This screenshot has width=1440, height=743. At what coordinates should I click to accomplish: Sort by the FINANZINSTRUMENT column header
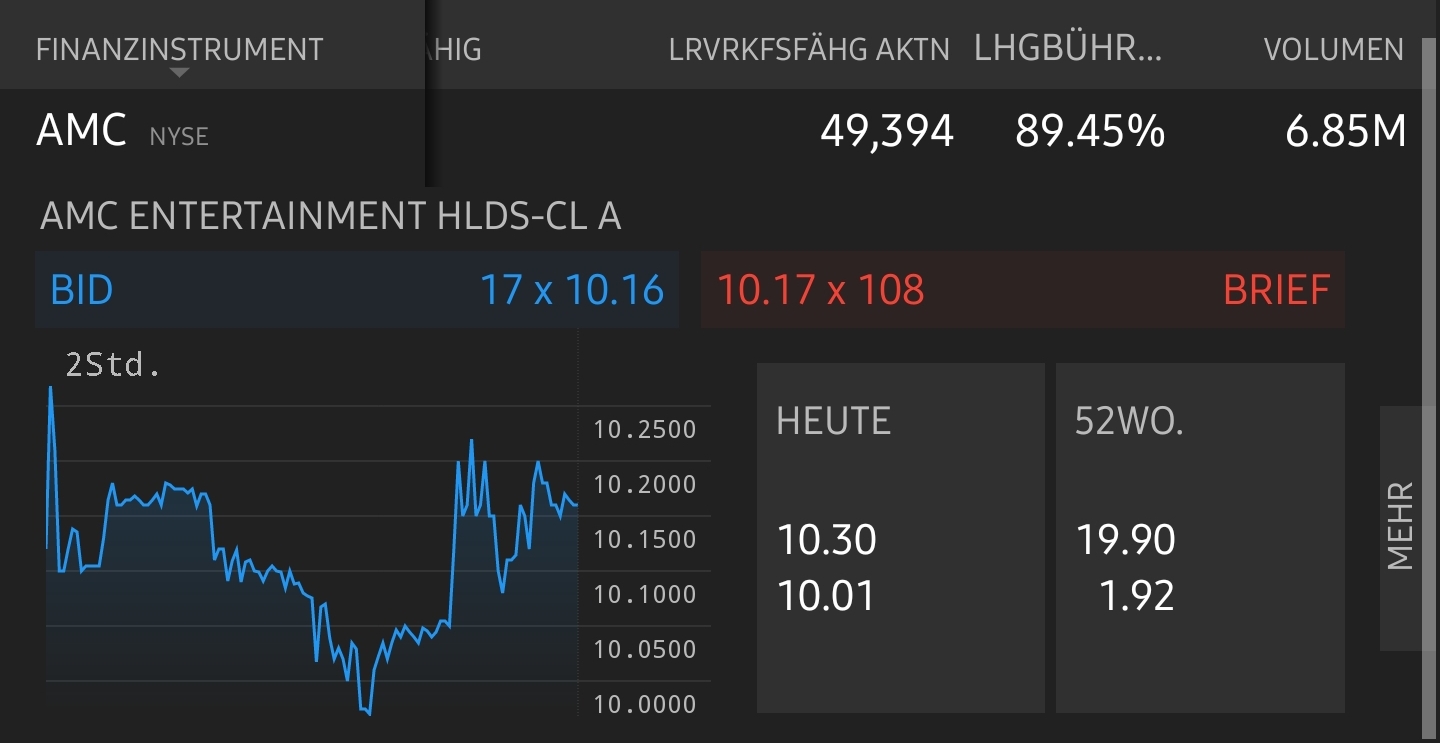pos(180,49)
